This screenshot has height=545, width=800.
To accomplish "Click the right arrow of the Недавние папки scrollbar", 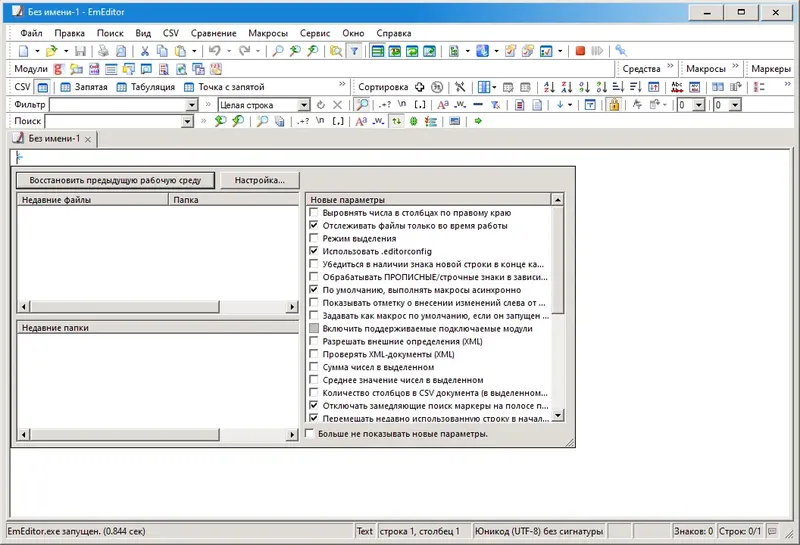I will (292, 435).
